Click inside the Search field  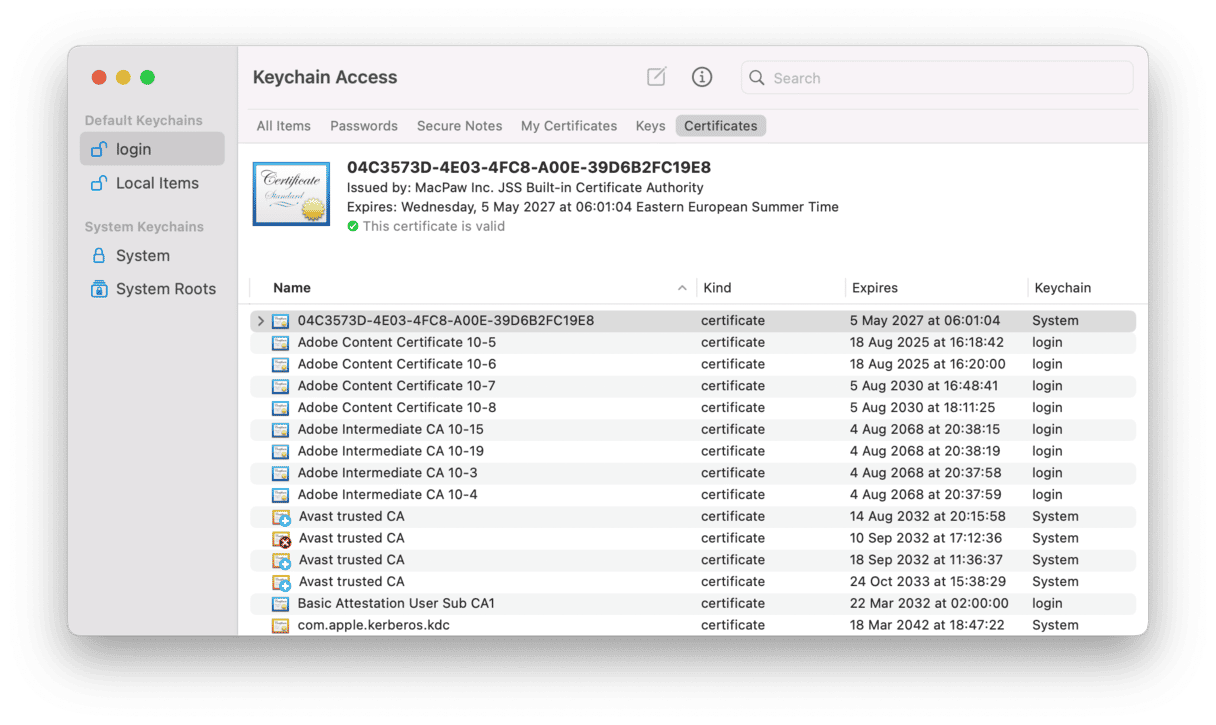[937, 78]
